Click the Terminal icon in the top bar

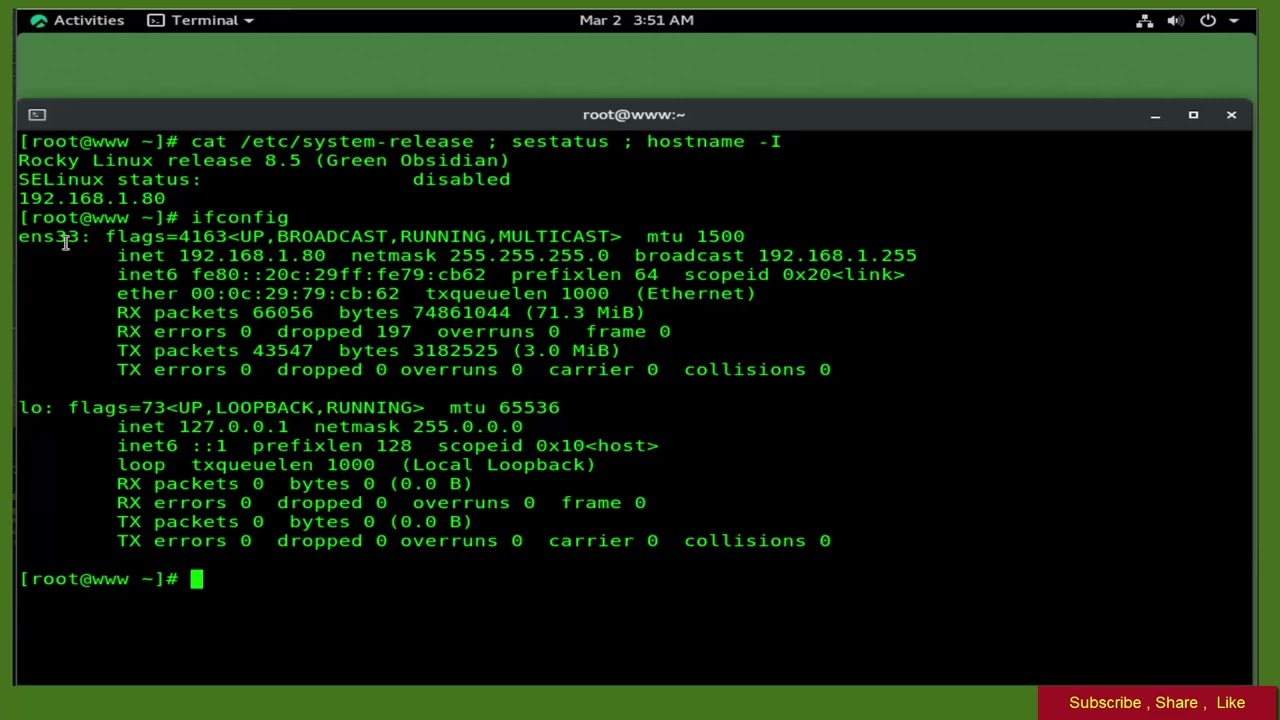pos(156,20)
